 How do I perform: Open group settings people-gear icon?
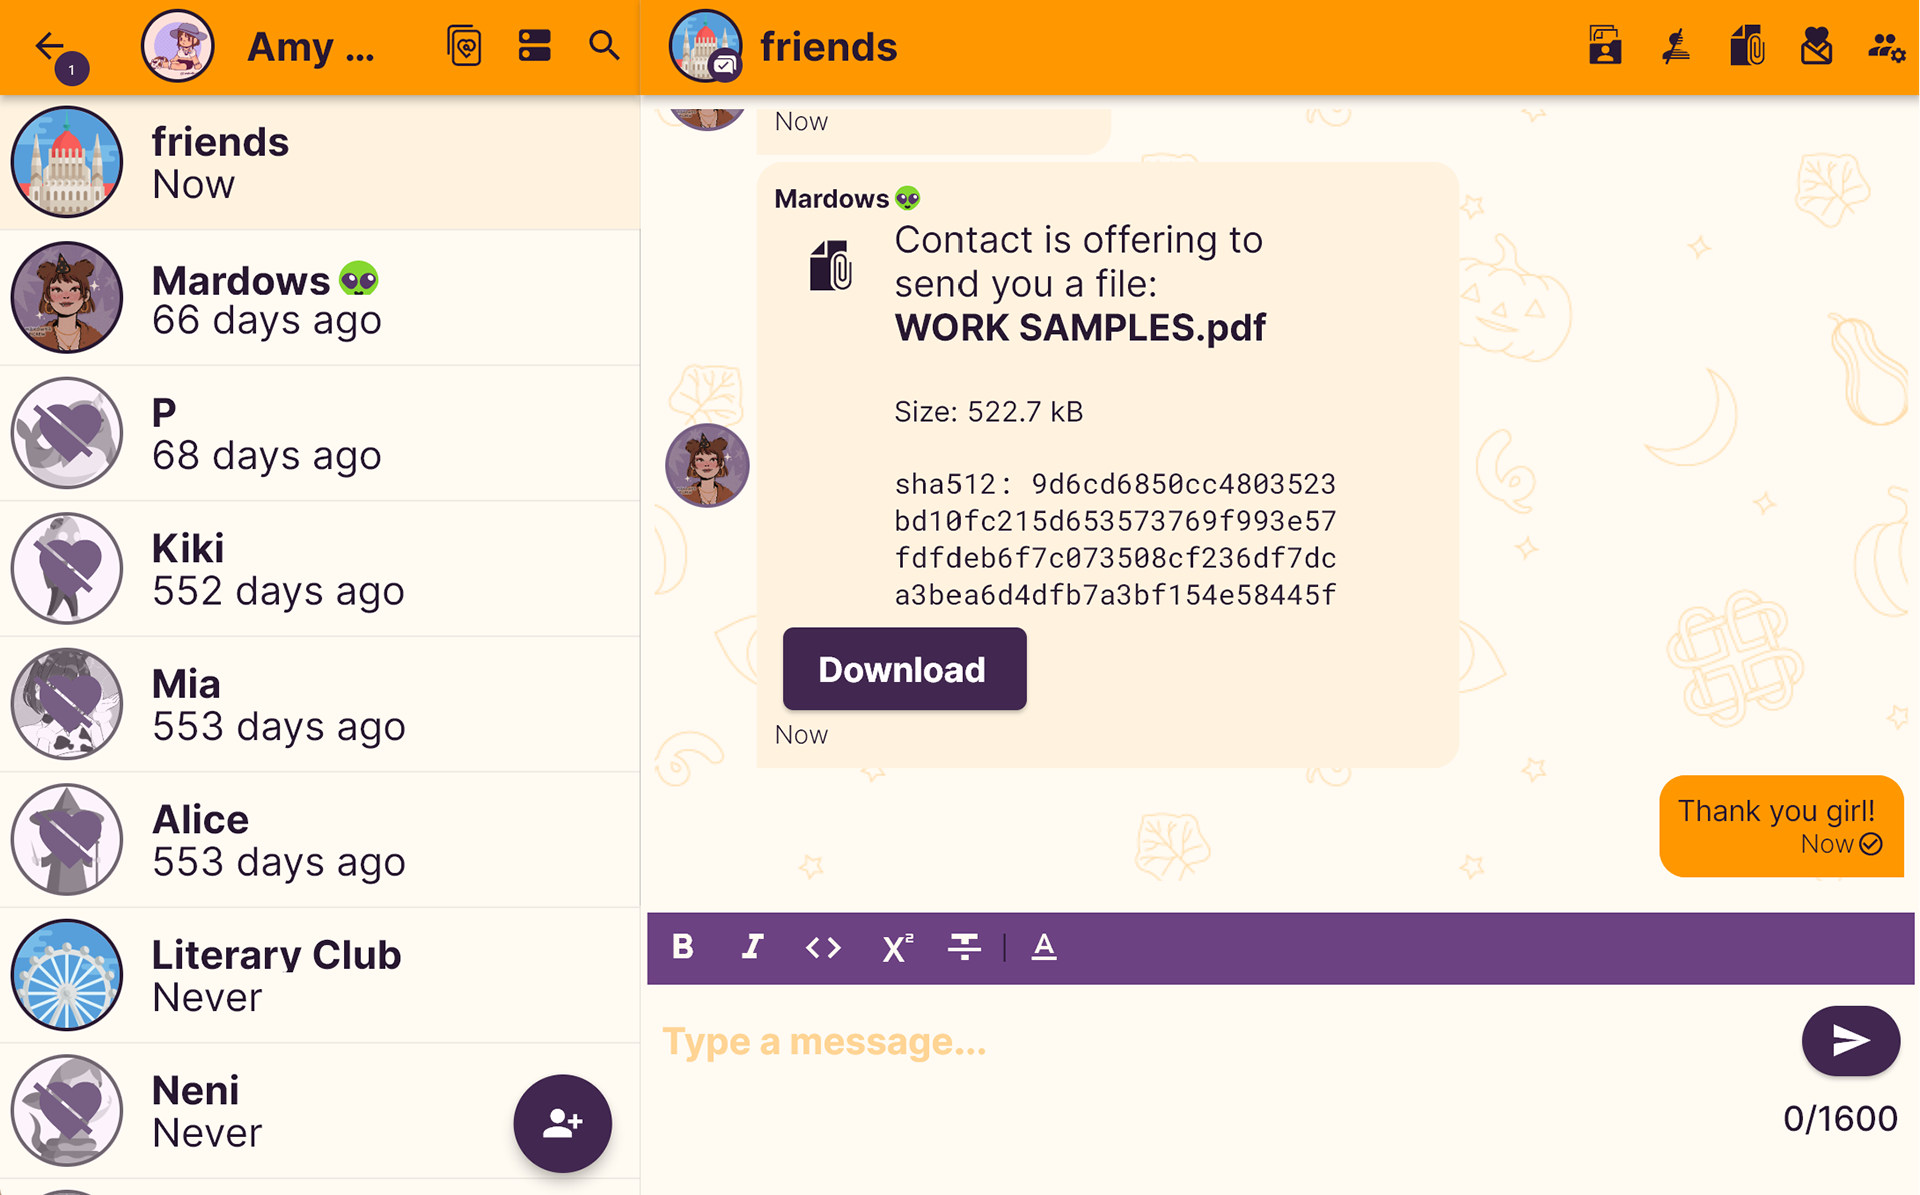[x=1886, y=46]
